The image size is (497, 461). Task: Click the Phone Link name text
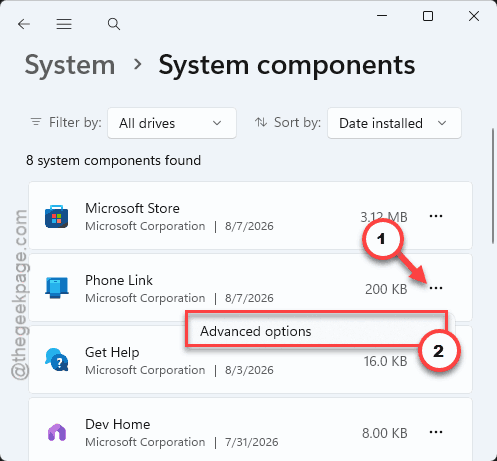click(x=119, y=280)
